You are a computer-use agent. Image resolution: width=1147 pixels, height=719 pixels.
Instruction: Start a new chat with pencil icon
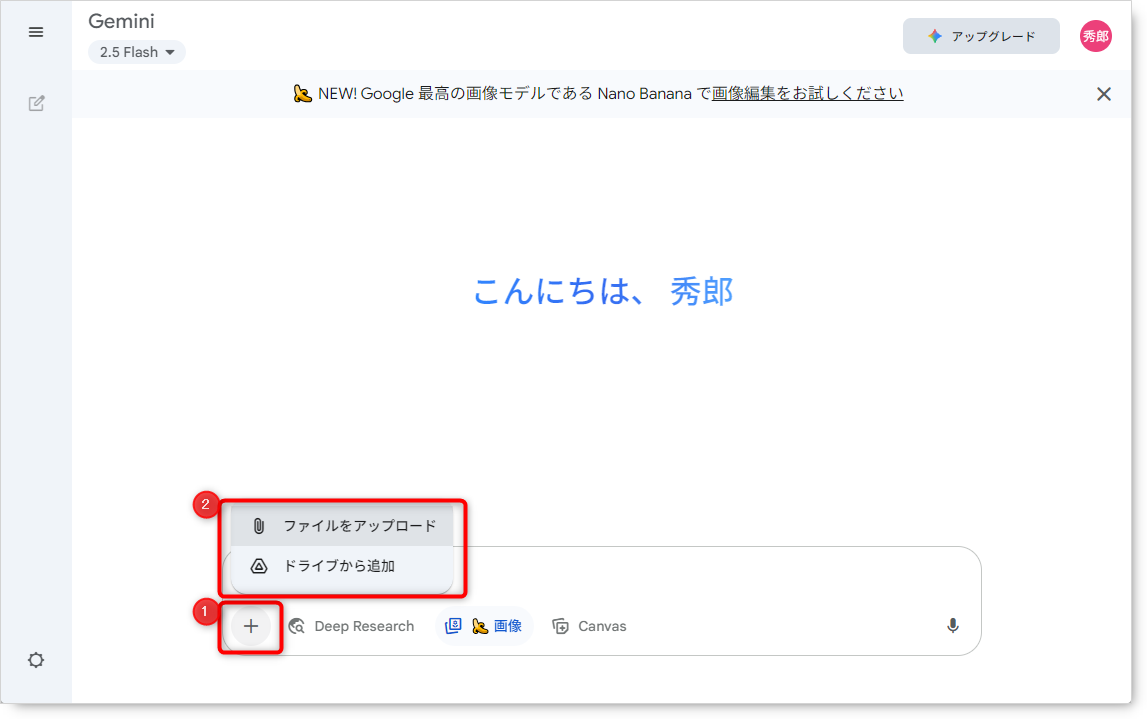(36, 103)
